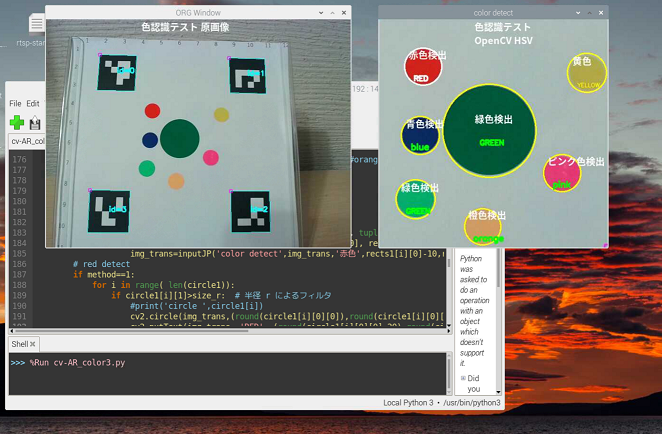Click the id=1 marker in ORG Window

(248, 76)
